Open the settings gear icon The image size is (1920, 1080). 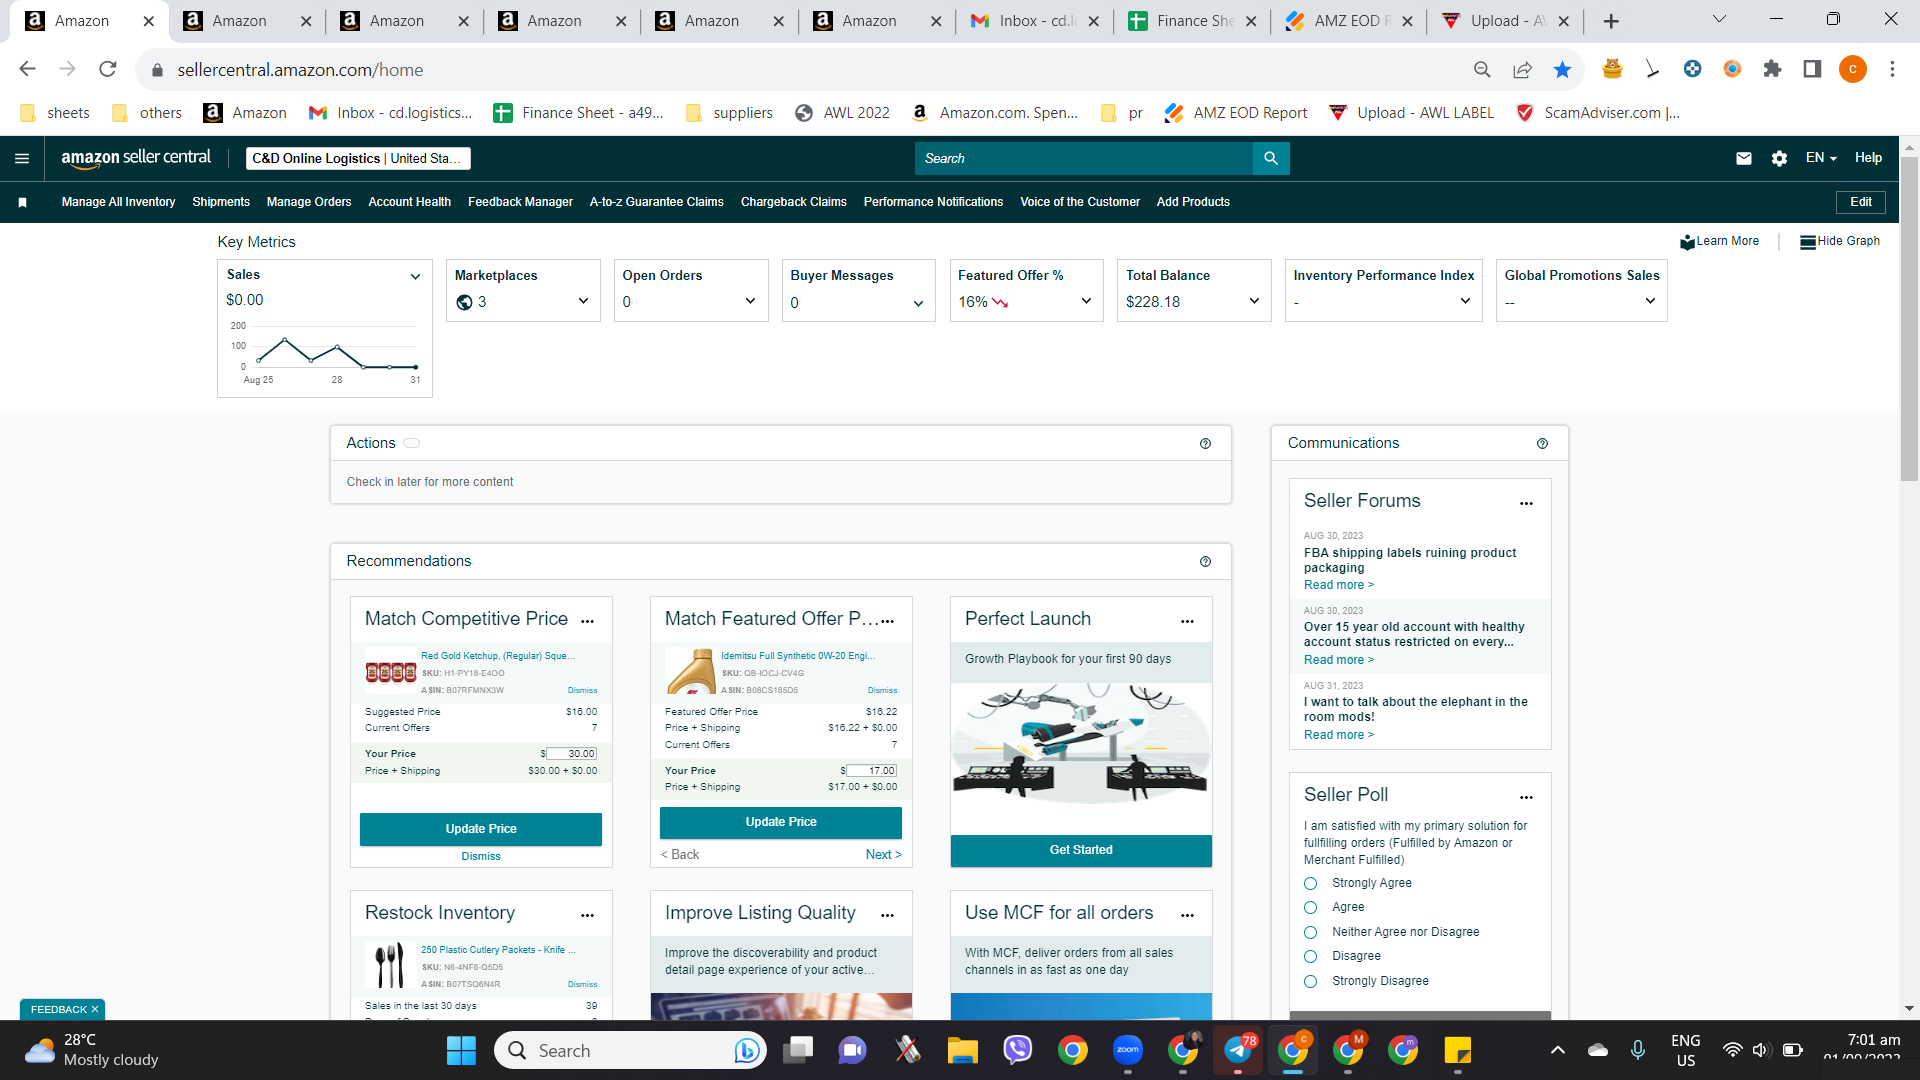1779,158
